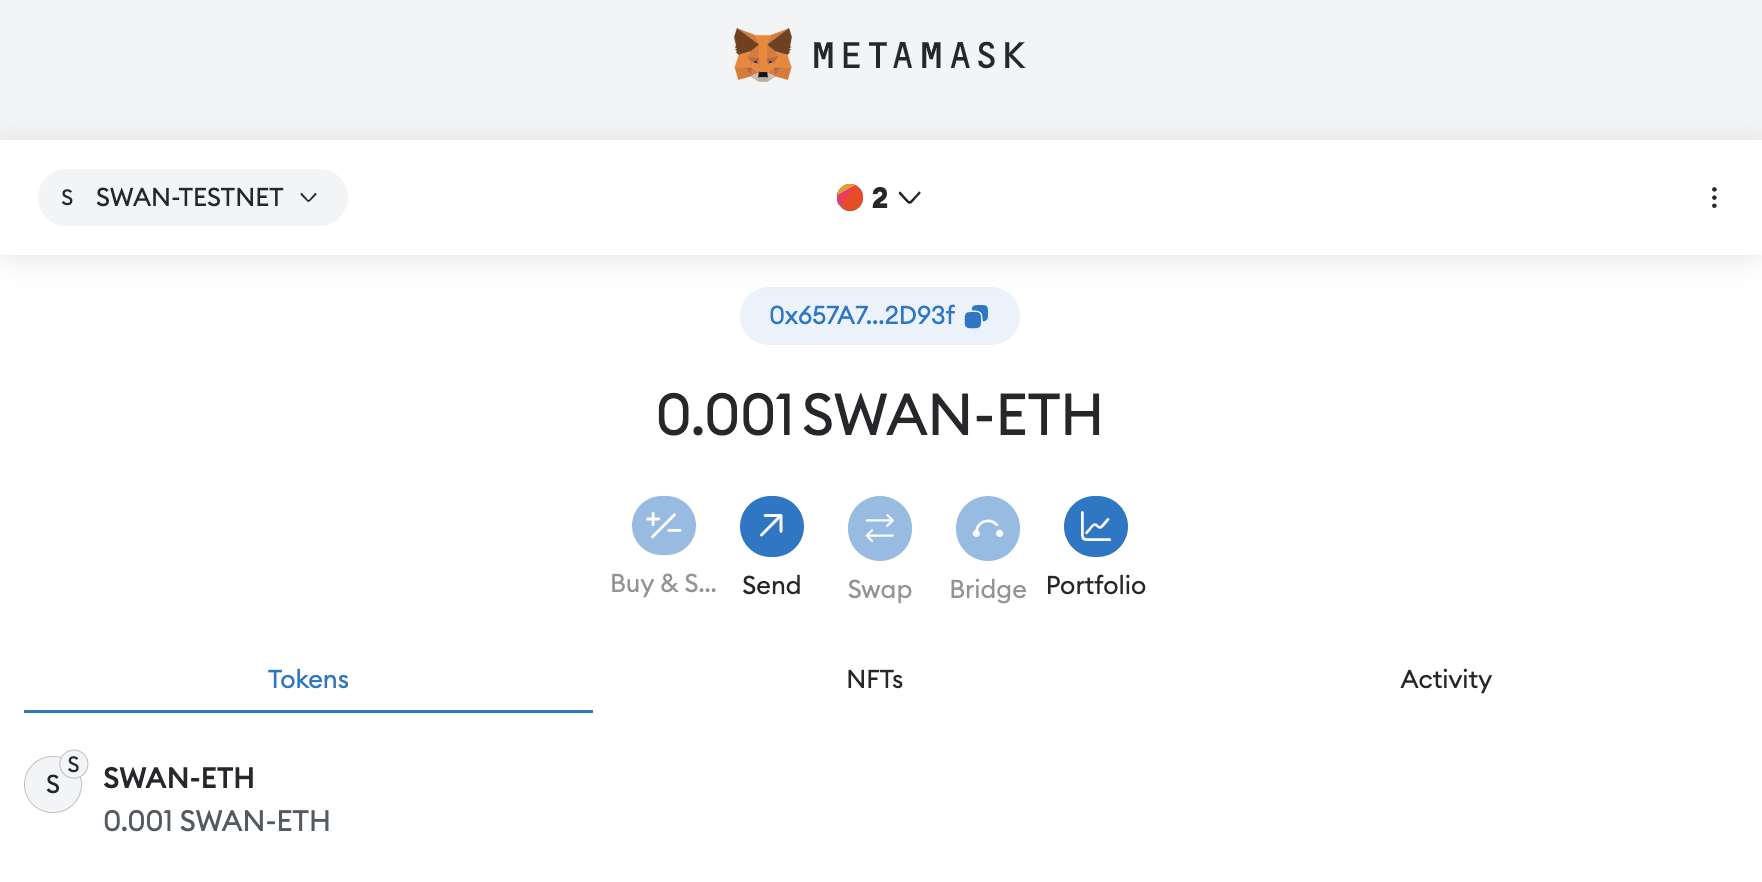Open the SWAN-TESTNET network dropdown

pyautogui.click(x=192, y=198)
